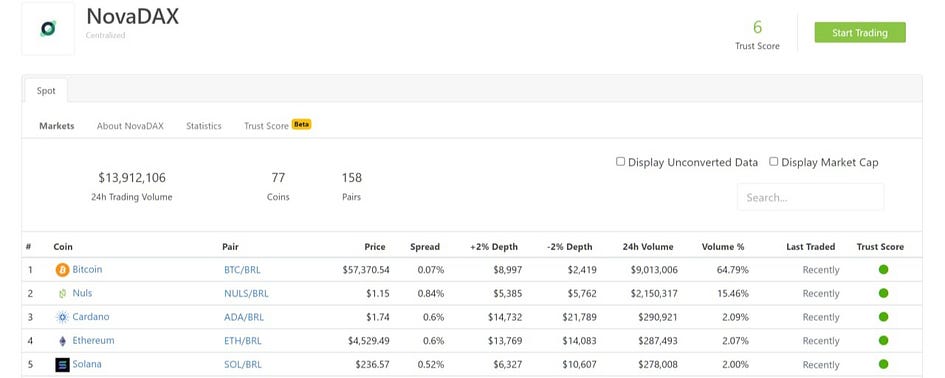The height and width of the screenshot is (378, 945).
Task: Click the green trust dot in Bitcoin row
Action: point(884,269)
